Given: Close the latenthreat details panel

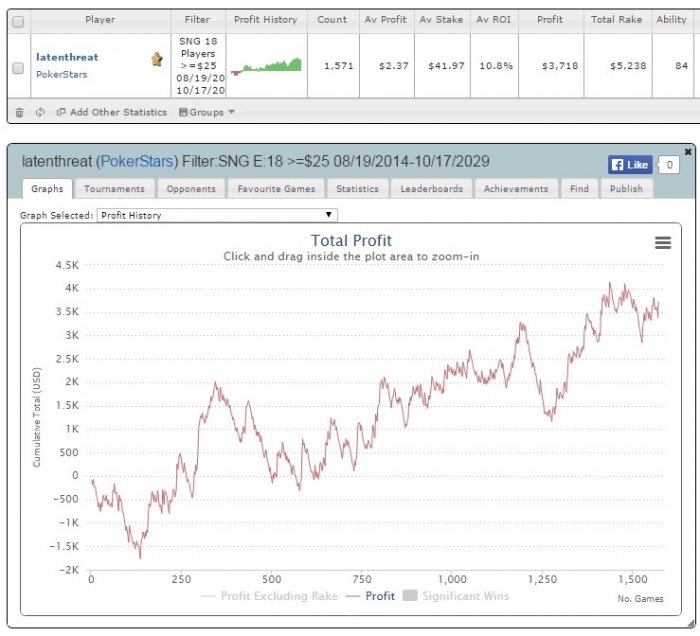Looking at the screenshot, I should coord(688,152).
